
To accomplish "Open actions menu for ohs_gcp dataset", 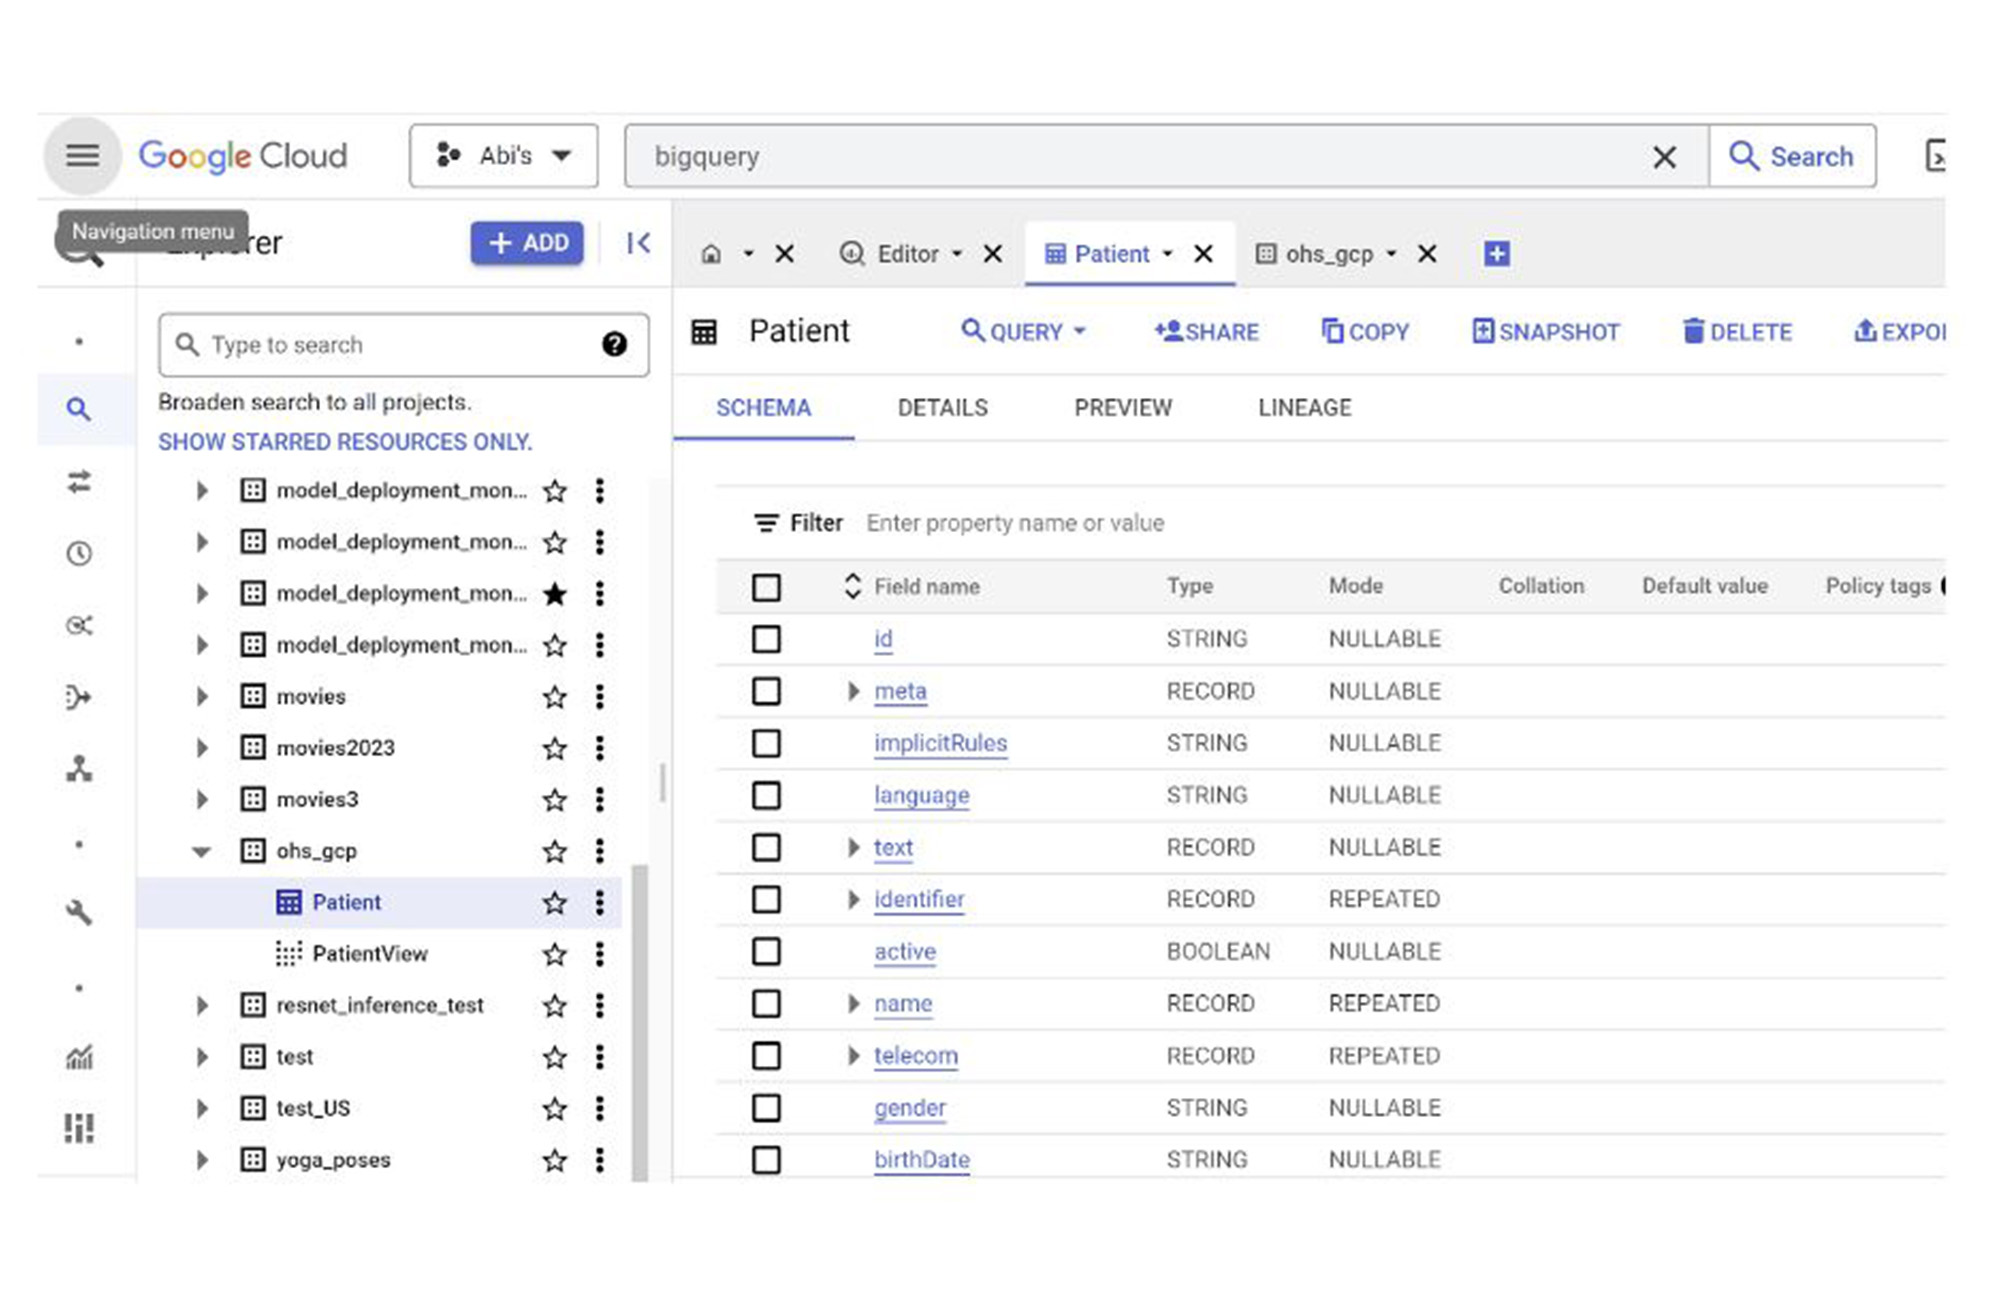I will pos(600,851).
